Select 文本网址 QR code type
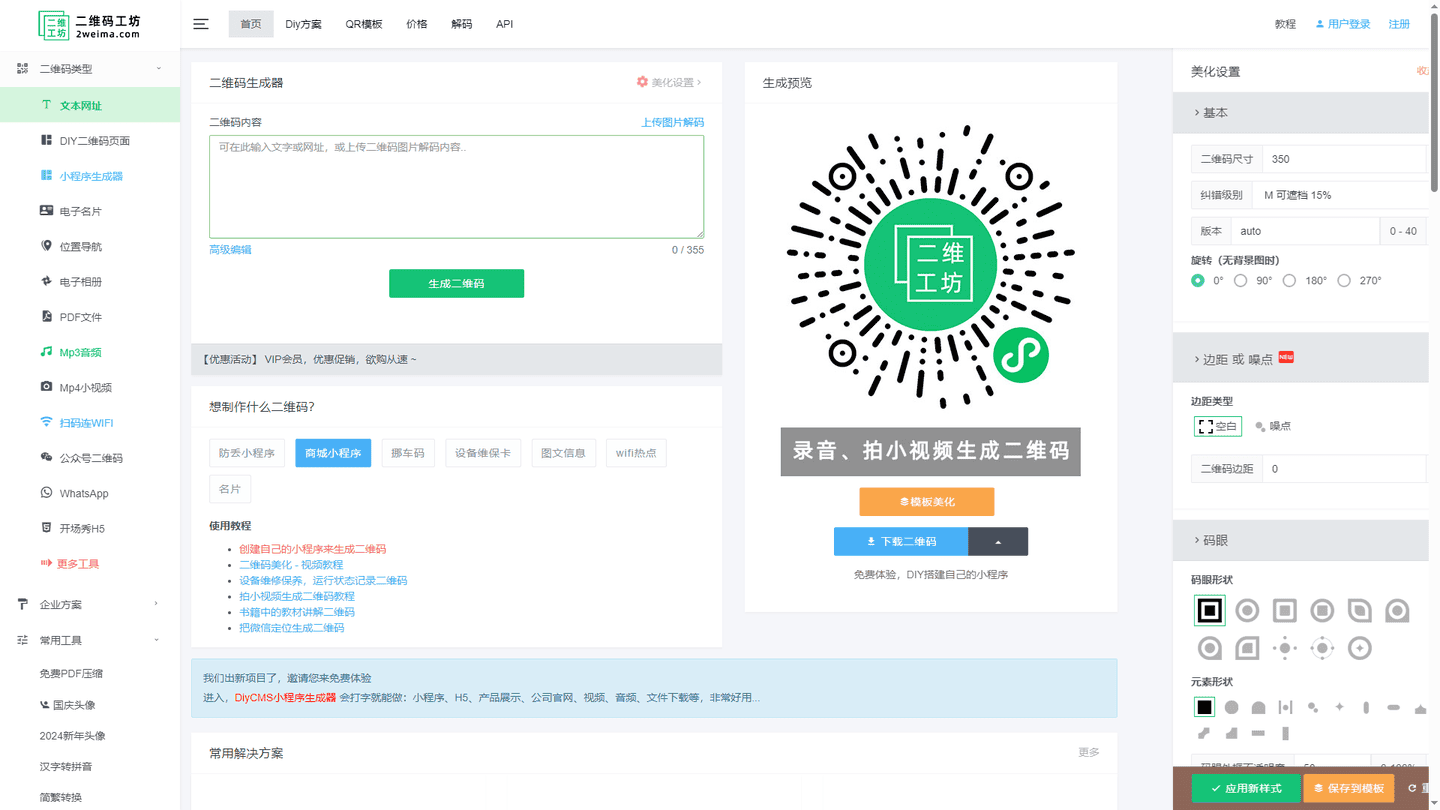 click(90, 105)
